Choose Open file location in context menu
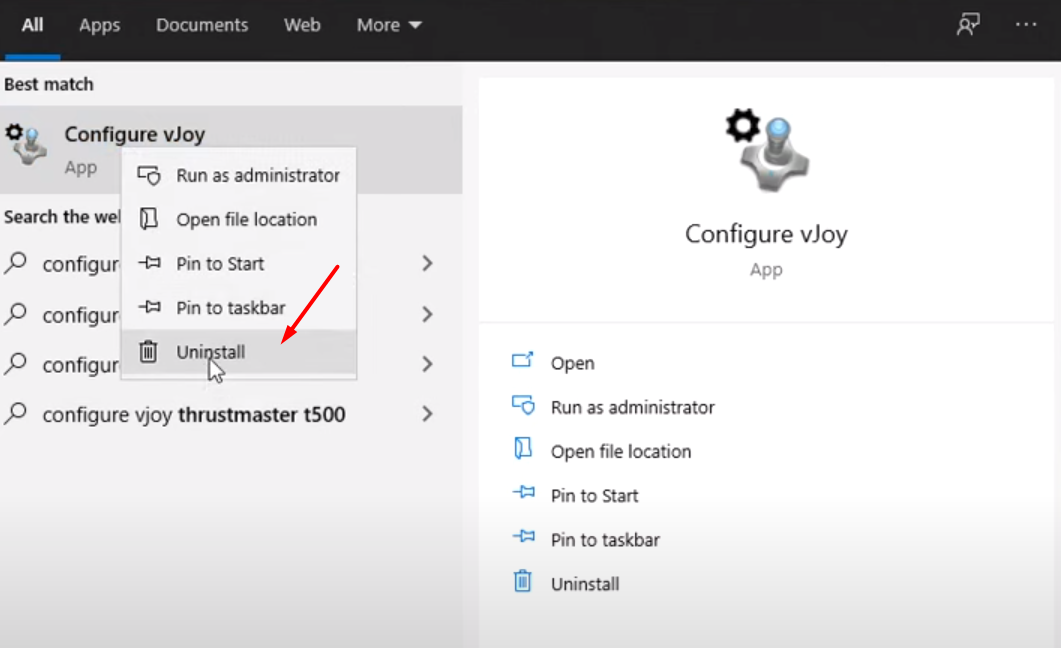1061x648 pixels. click(x=239, y=219)
